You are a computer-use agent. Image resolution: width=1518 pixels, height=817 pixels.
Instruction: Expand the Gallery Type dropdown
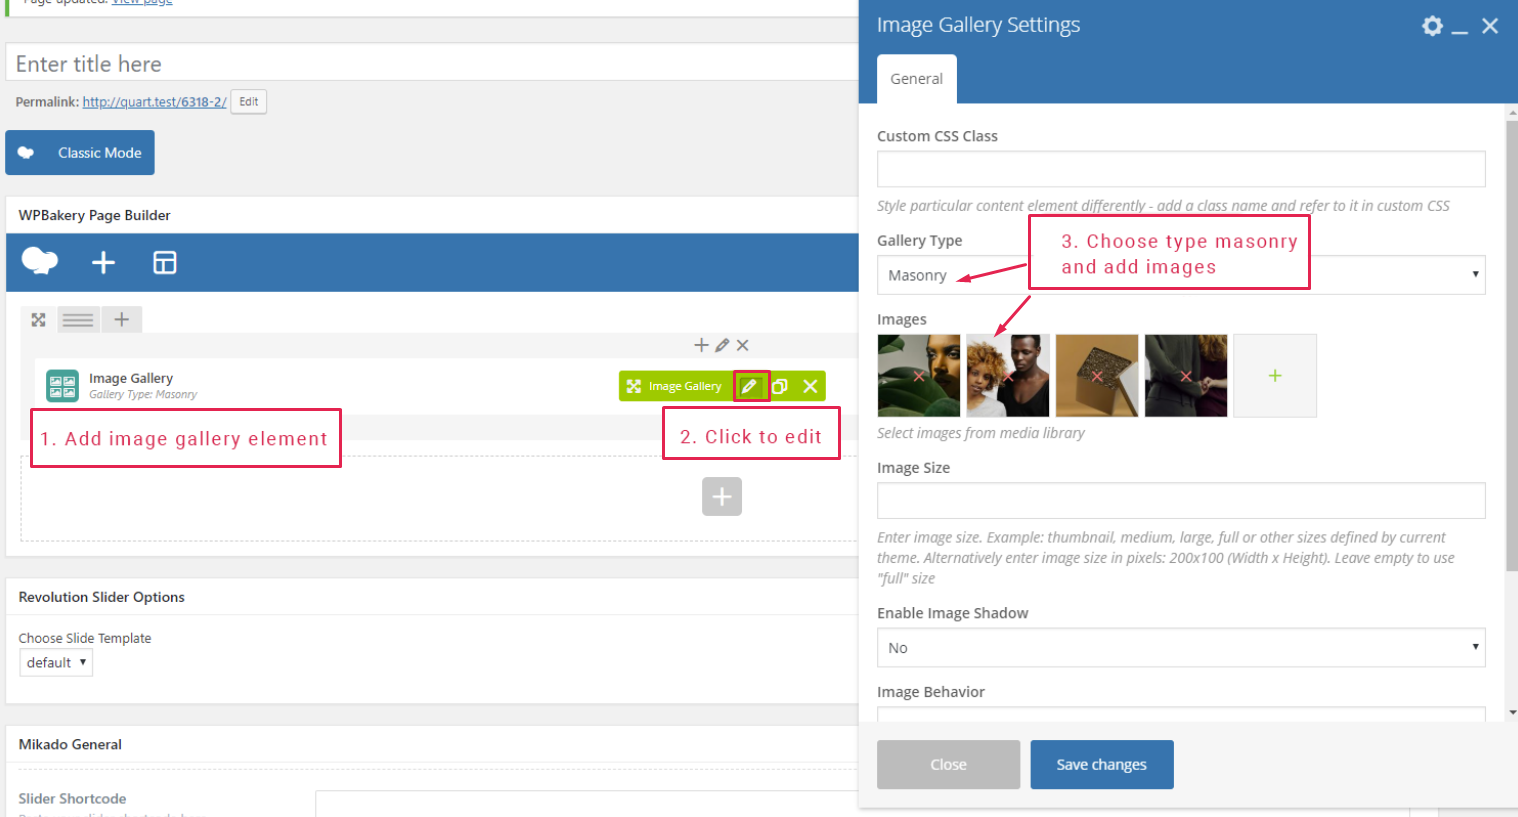(x=1180, y=275)
